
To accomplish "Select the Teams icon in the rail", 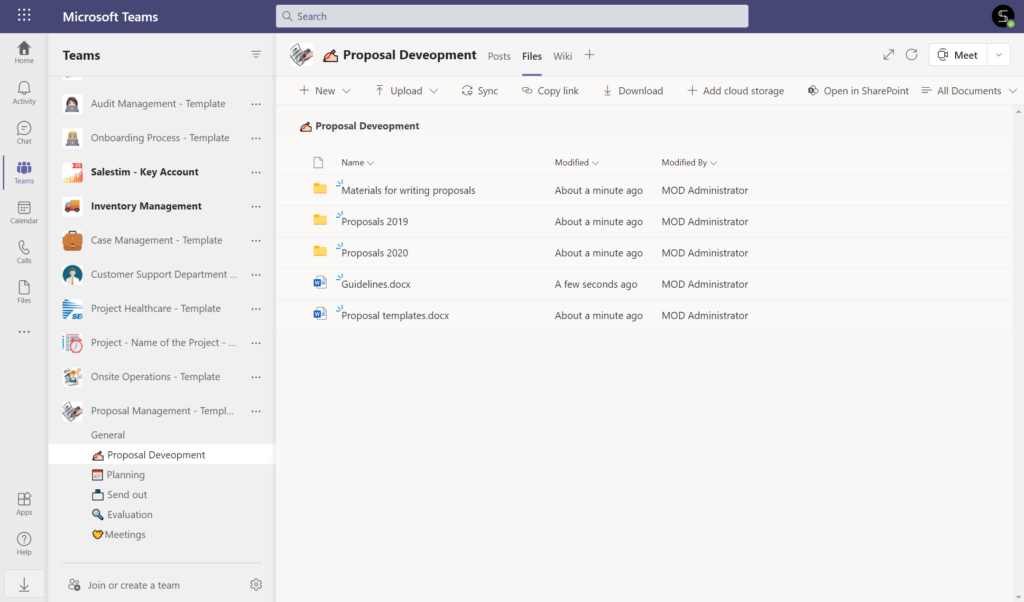I will click(24, 172).
